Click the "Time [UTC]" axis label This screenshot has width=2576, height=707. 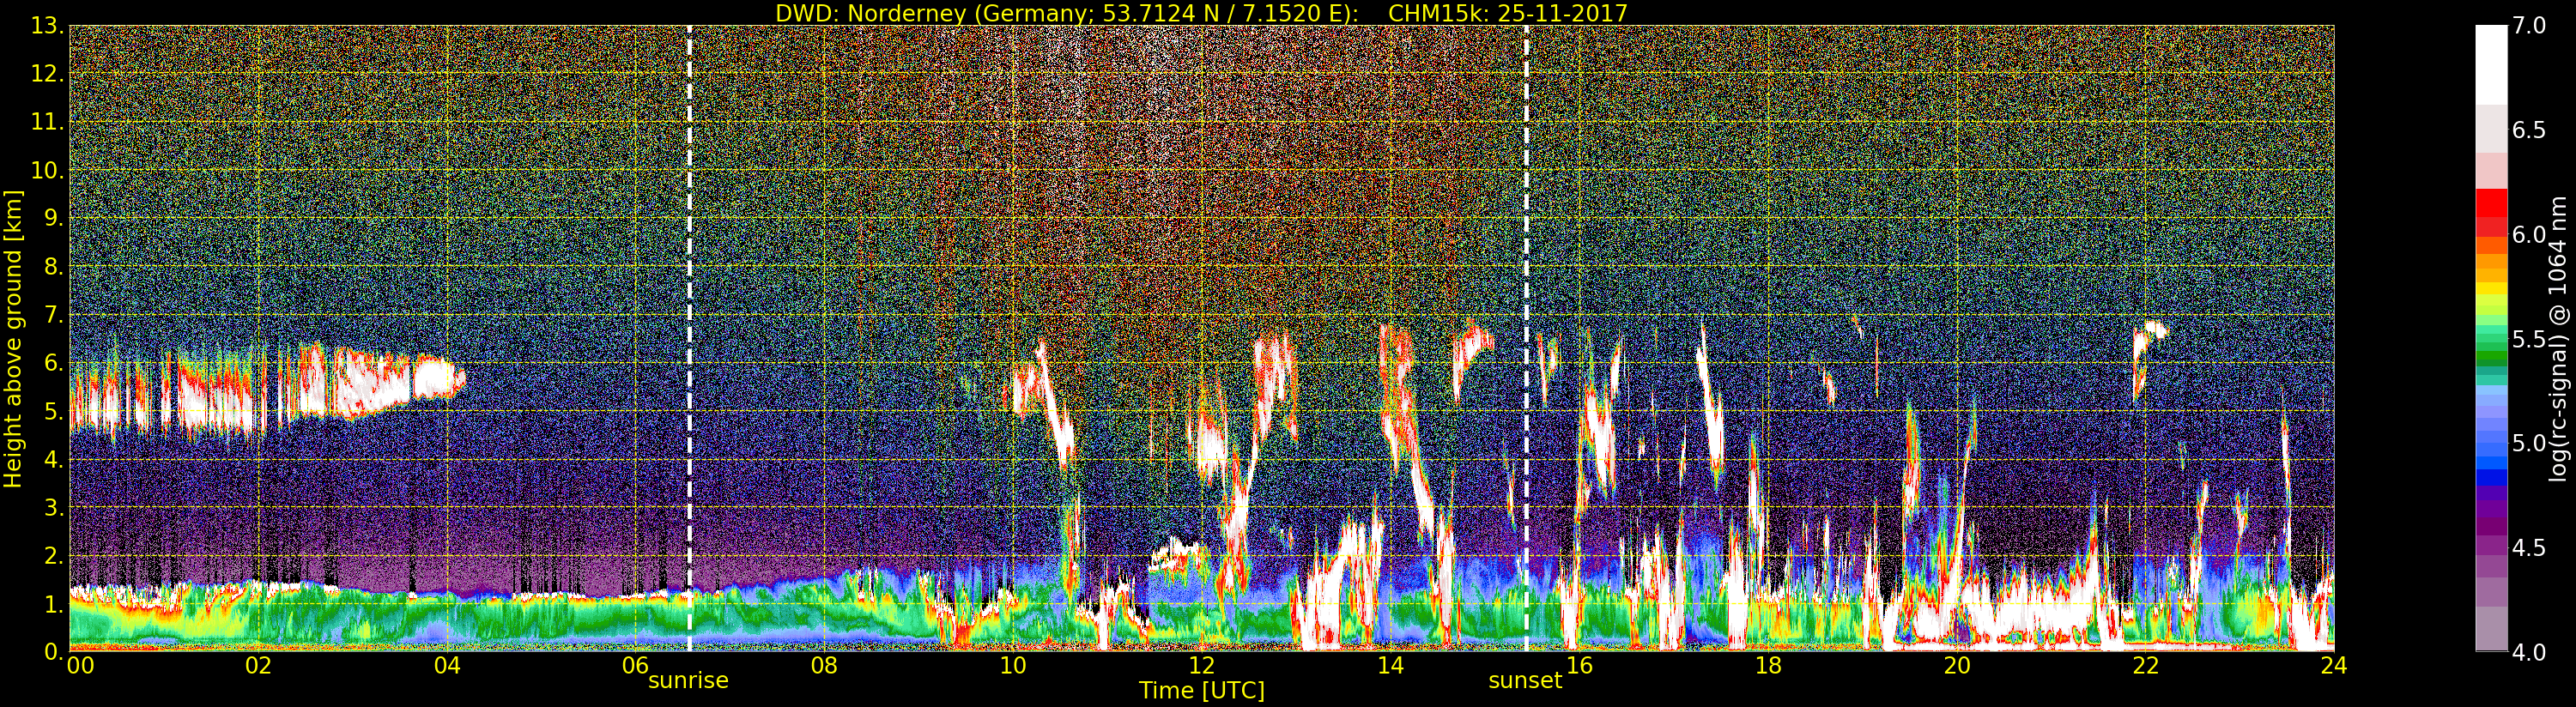(x=1202, y=691)
